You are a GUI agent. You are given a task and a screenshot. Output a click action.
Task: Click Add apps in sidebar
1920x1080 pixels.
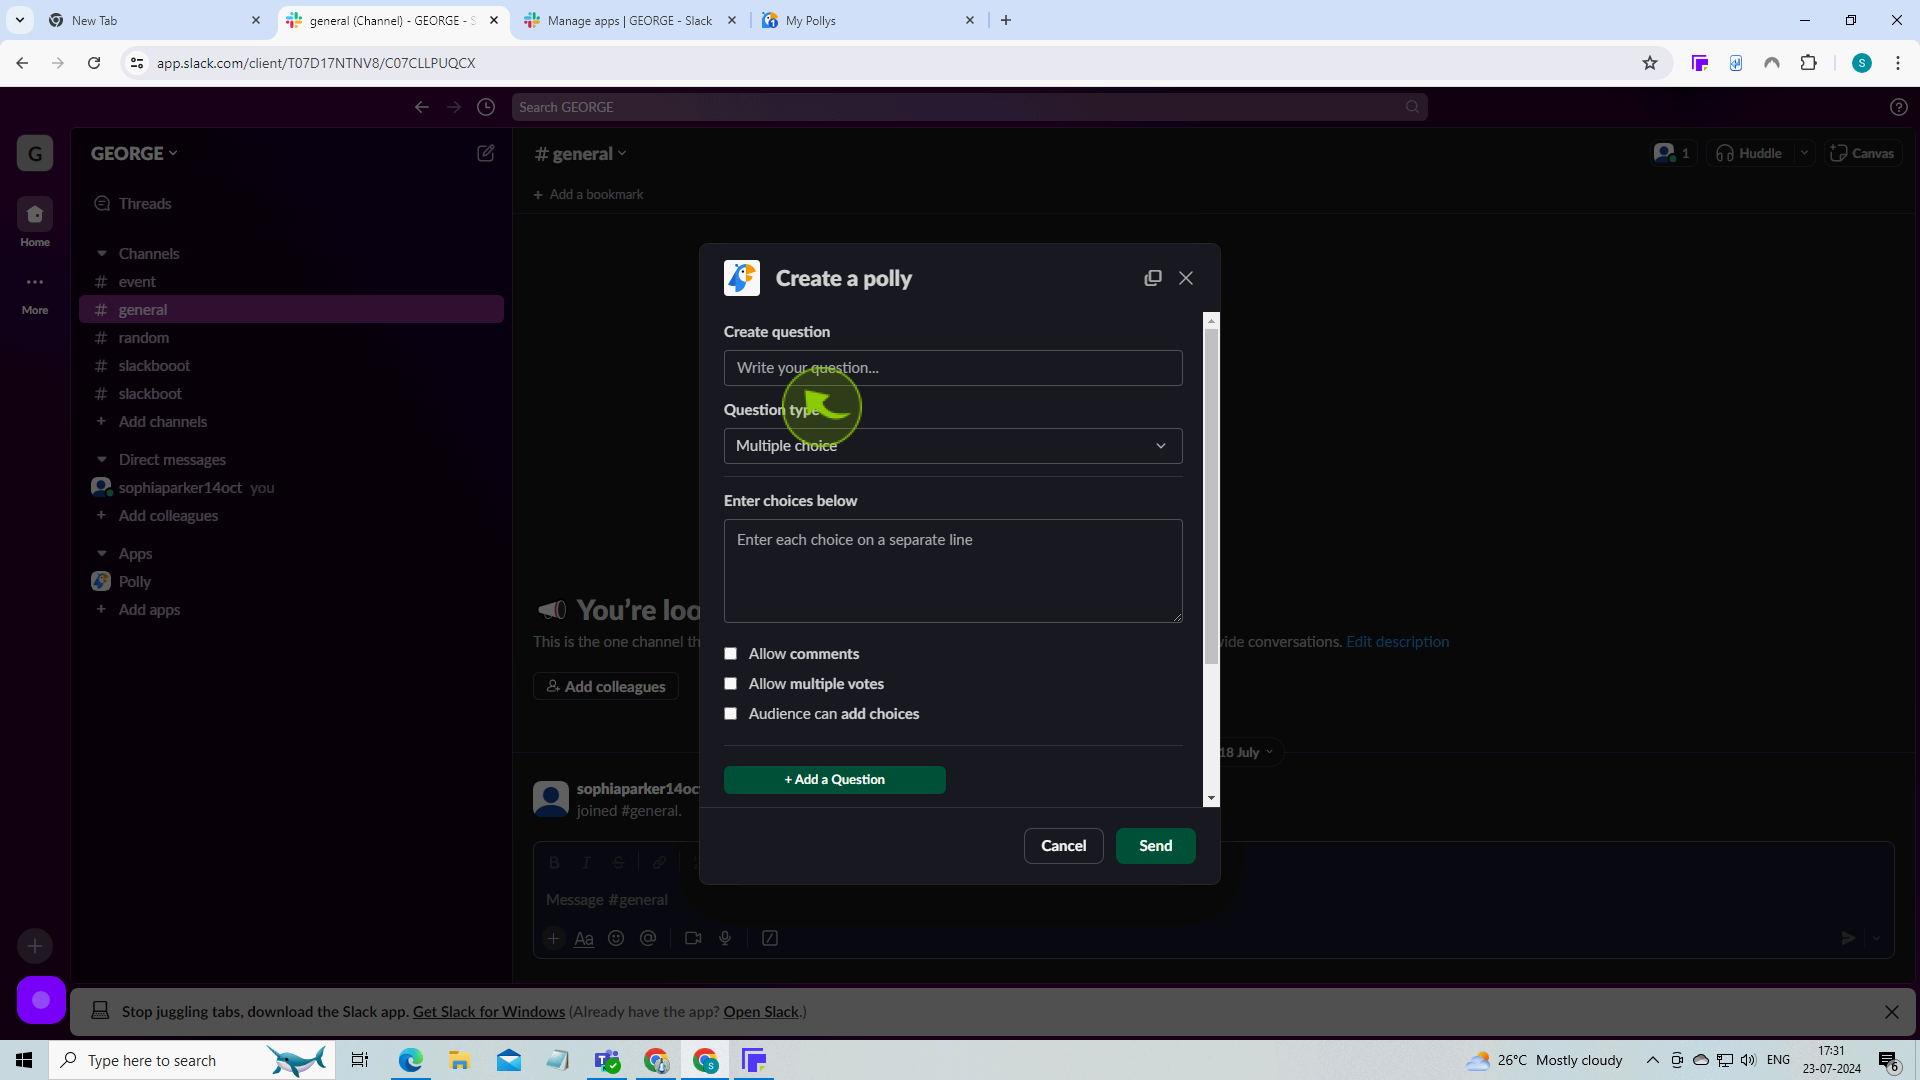click(149, 610)
